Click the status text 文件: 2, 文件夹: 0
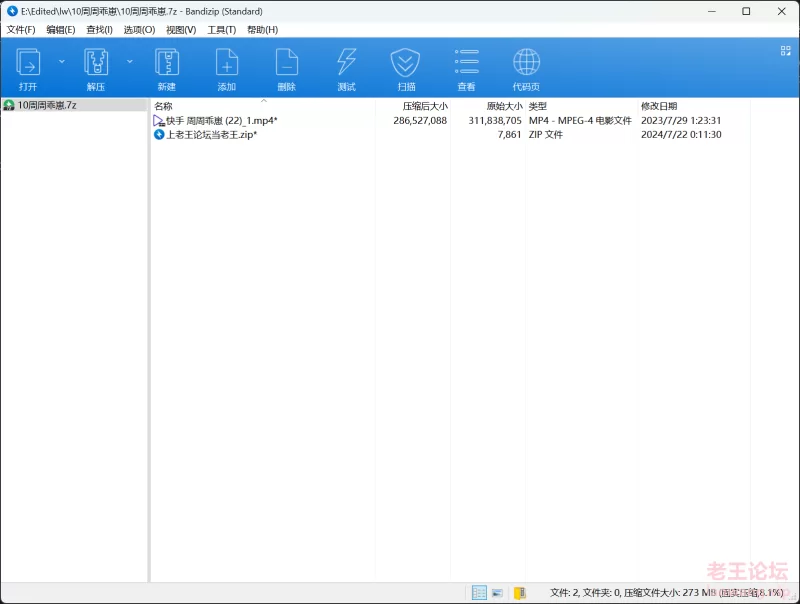The height and width of the screenshot is (604, 800). click(584, 593)
